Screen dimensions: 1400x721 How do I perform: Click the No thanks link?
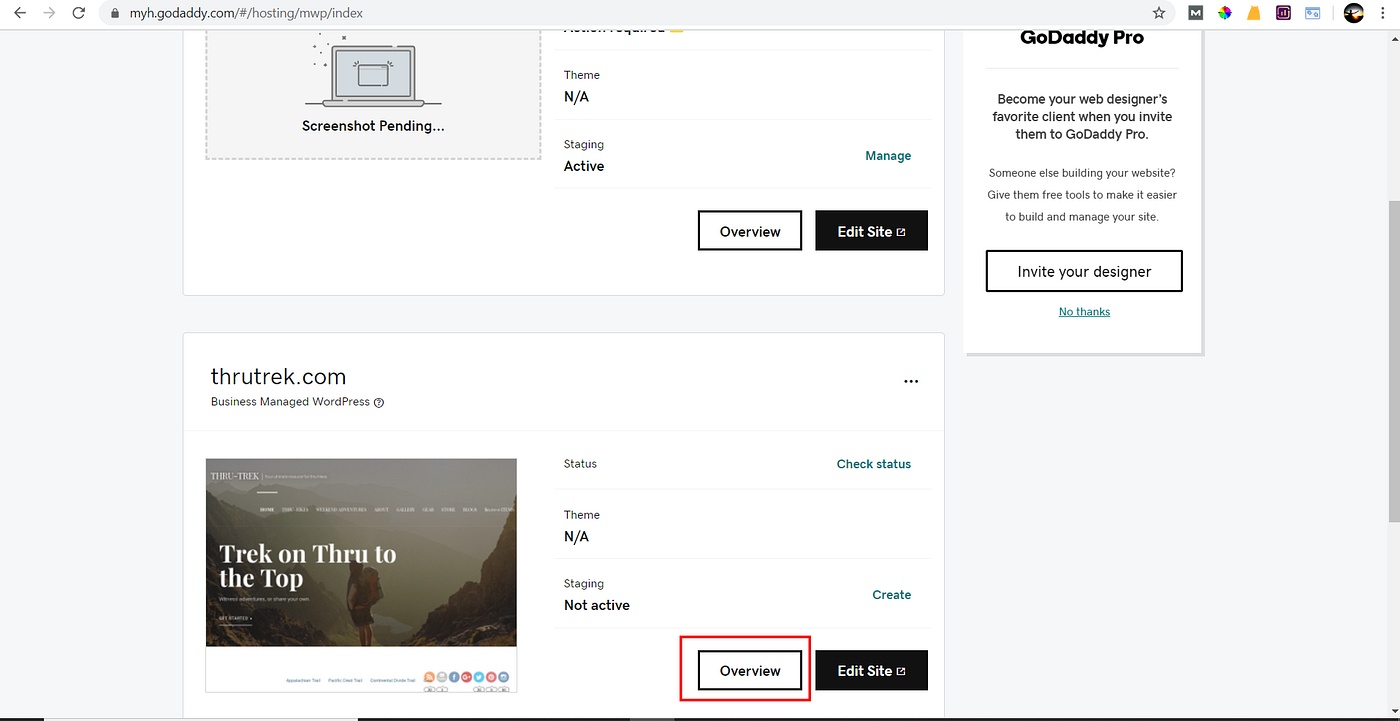tap(1084, 312)
